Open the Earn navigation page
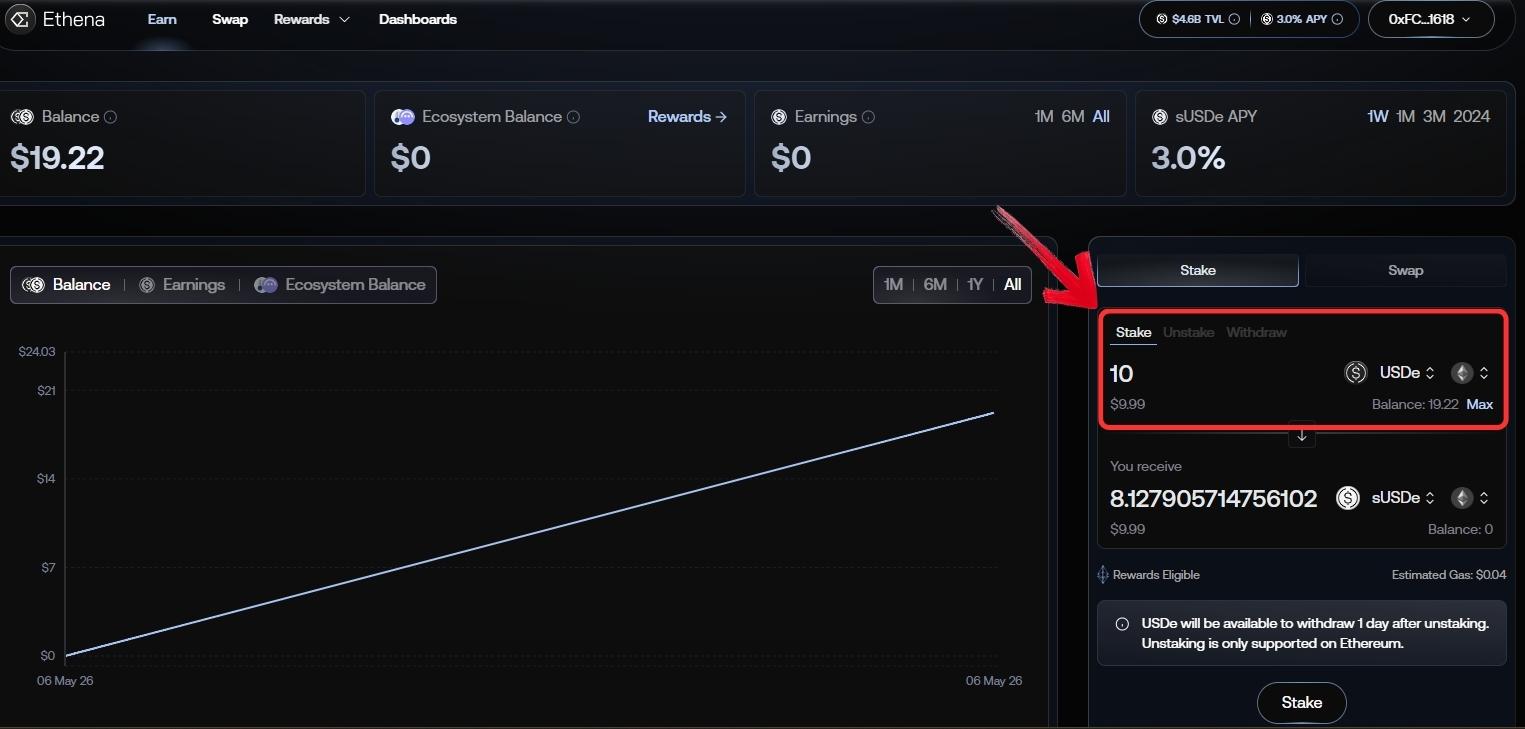Screen dimensions: 1525x729 162,19
